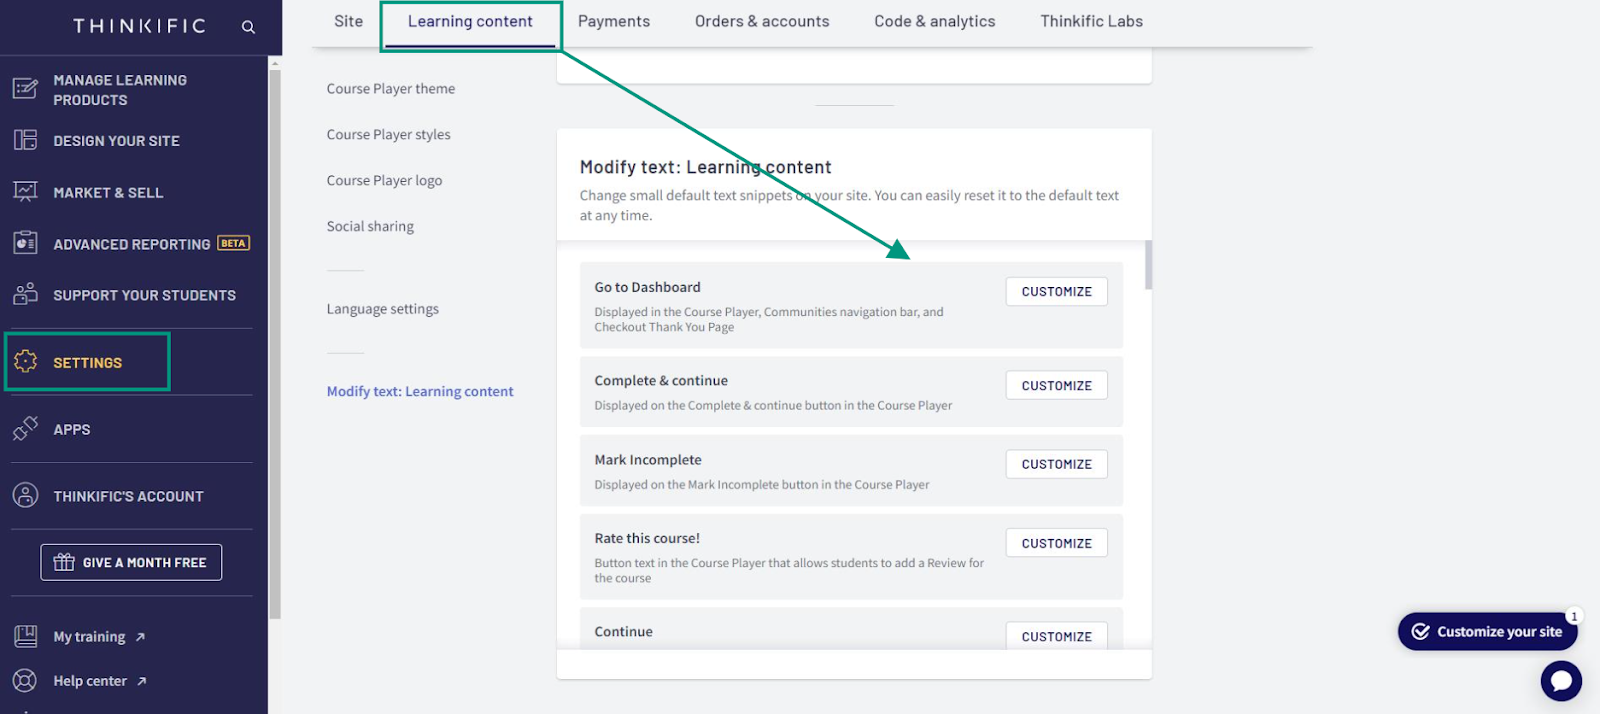This screenshot has height=714, width=1600.
Task: Click the BETA badge next to Advanced Reporting
Action: (233, 243)
